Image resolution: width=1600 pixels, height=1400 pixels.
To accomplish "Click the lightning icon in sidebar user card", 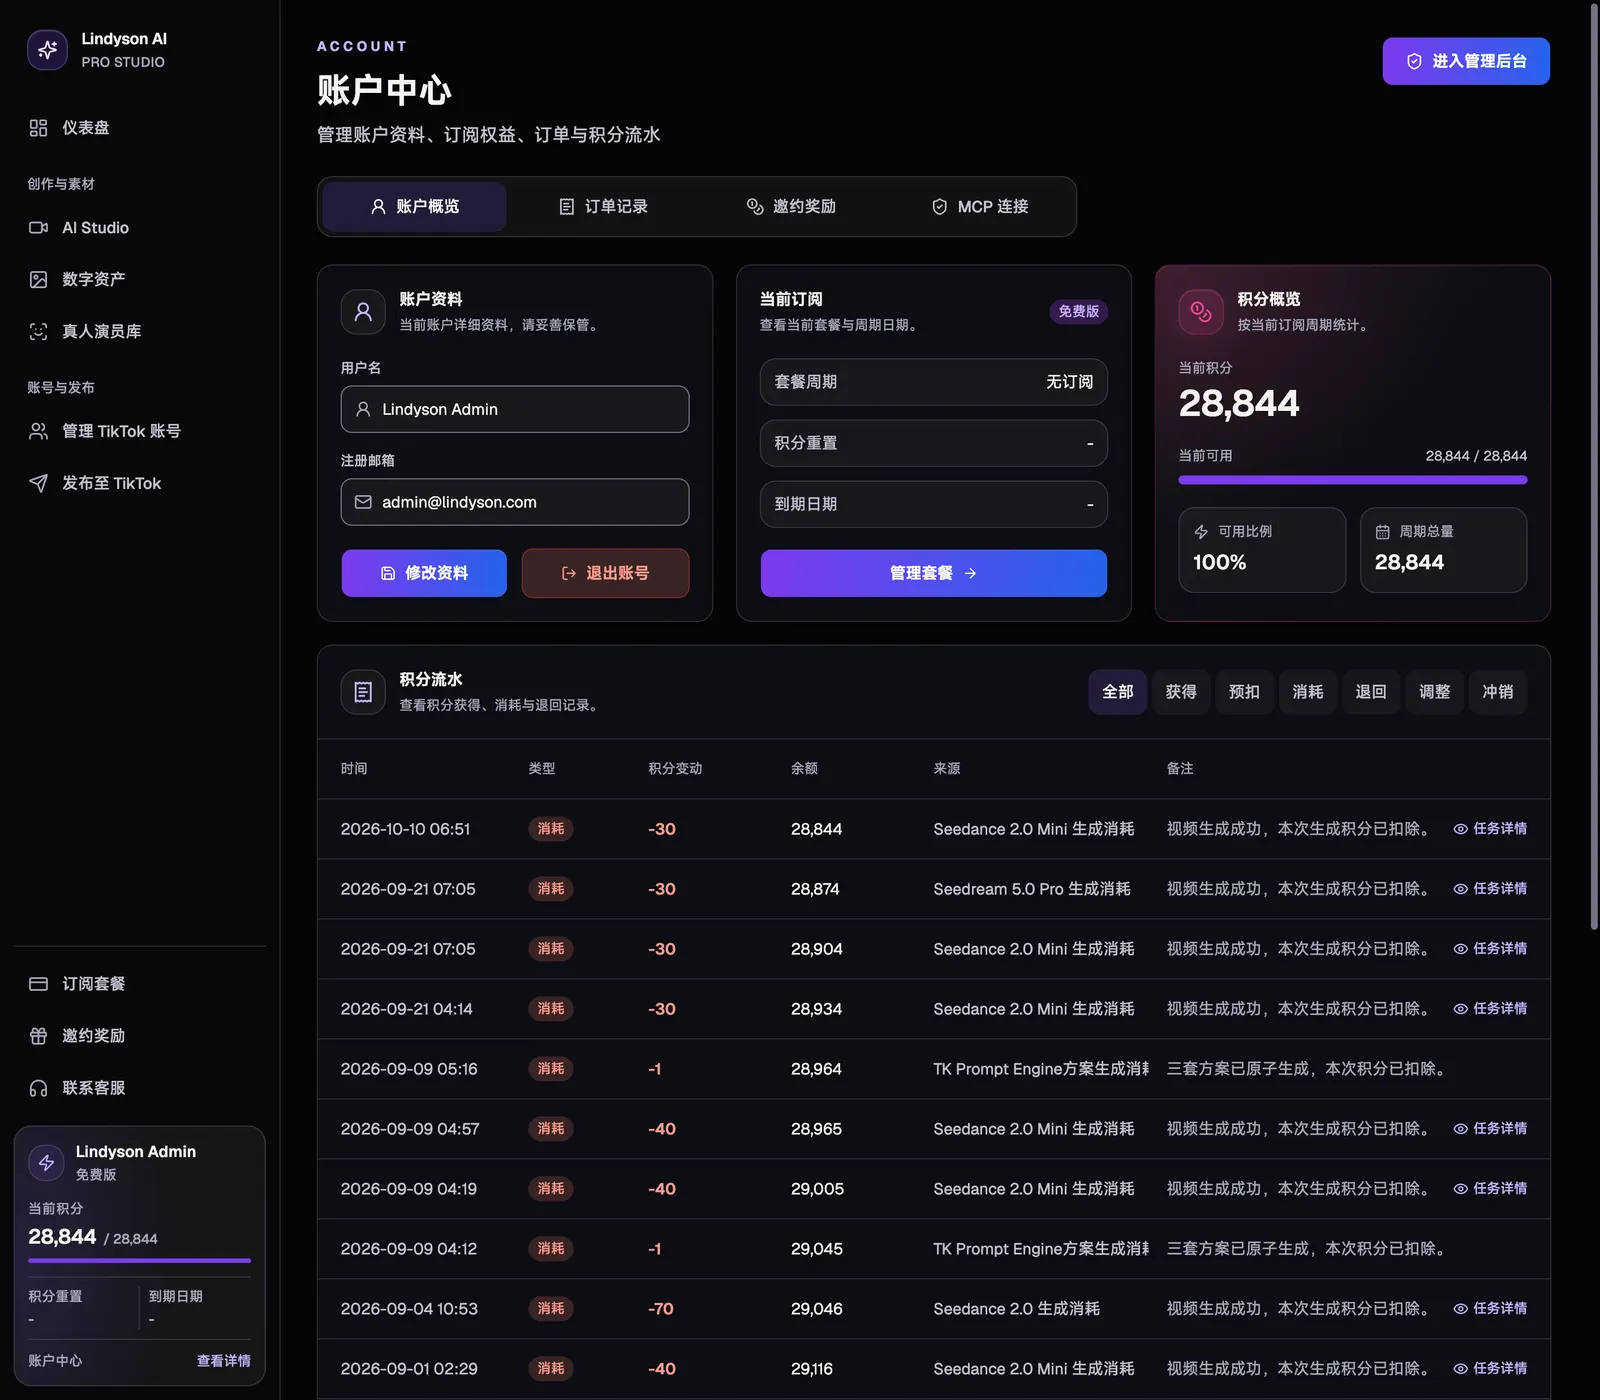I will point(46,1162).
